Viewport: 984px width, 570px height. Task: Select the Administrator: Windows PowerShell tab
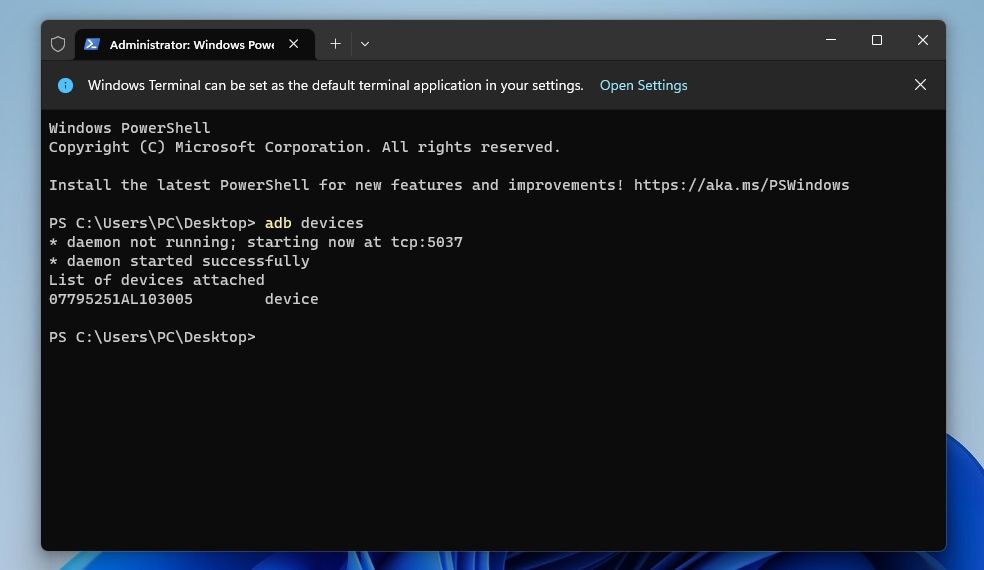click(190, 45)
